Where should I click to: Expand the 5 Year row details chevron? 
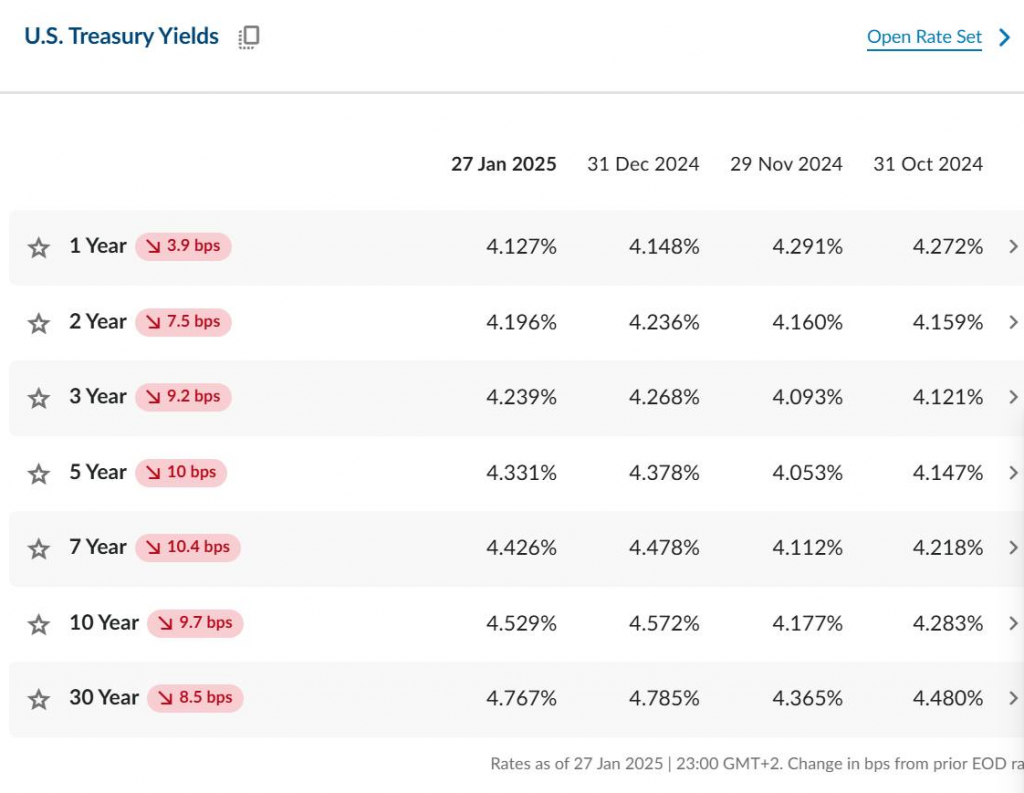[x=1013, y=473]
